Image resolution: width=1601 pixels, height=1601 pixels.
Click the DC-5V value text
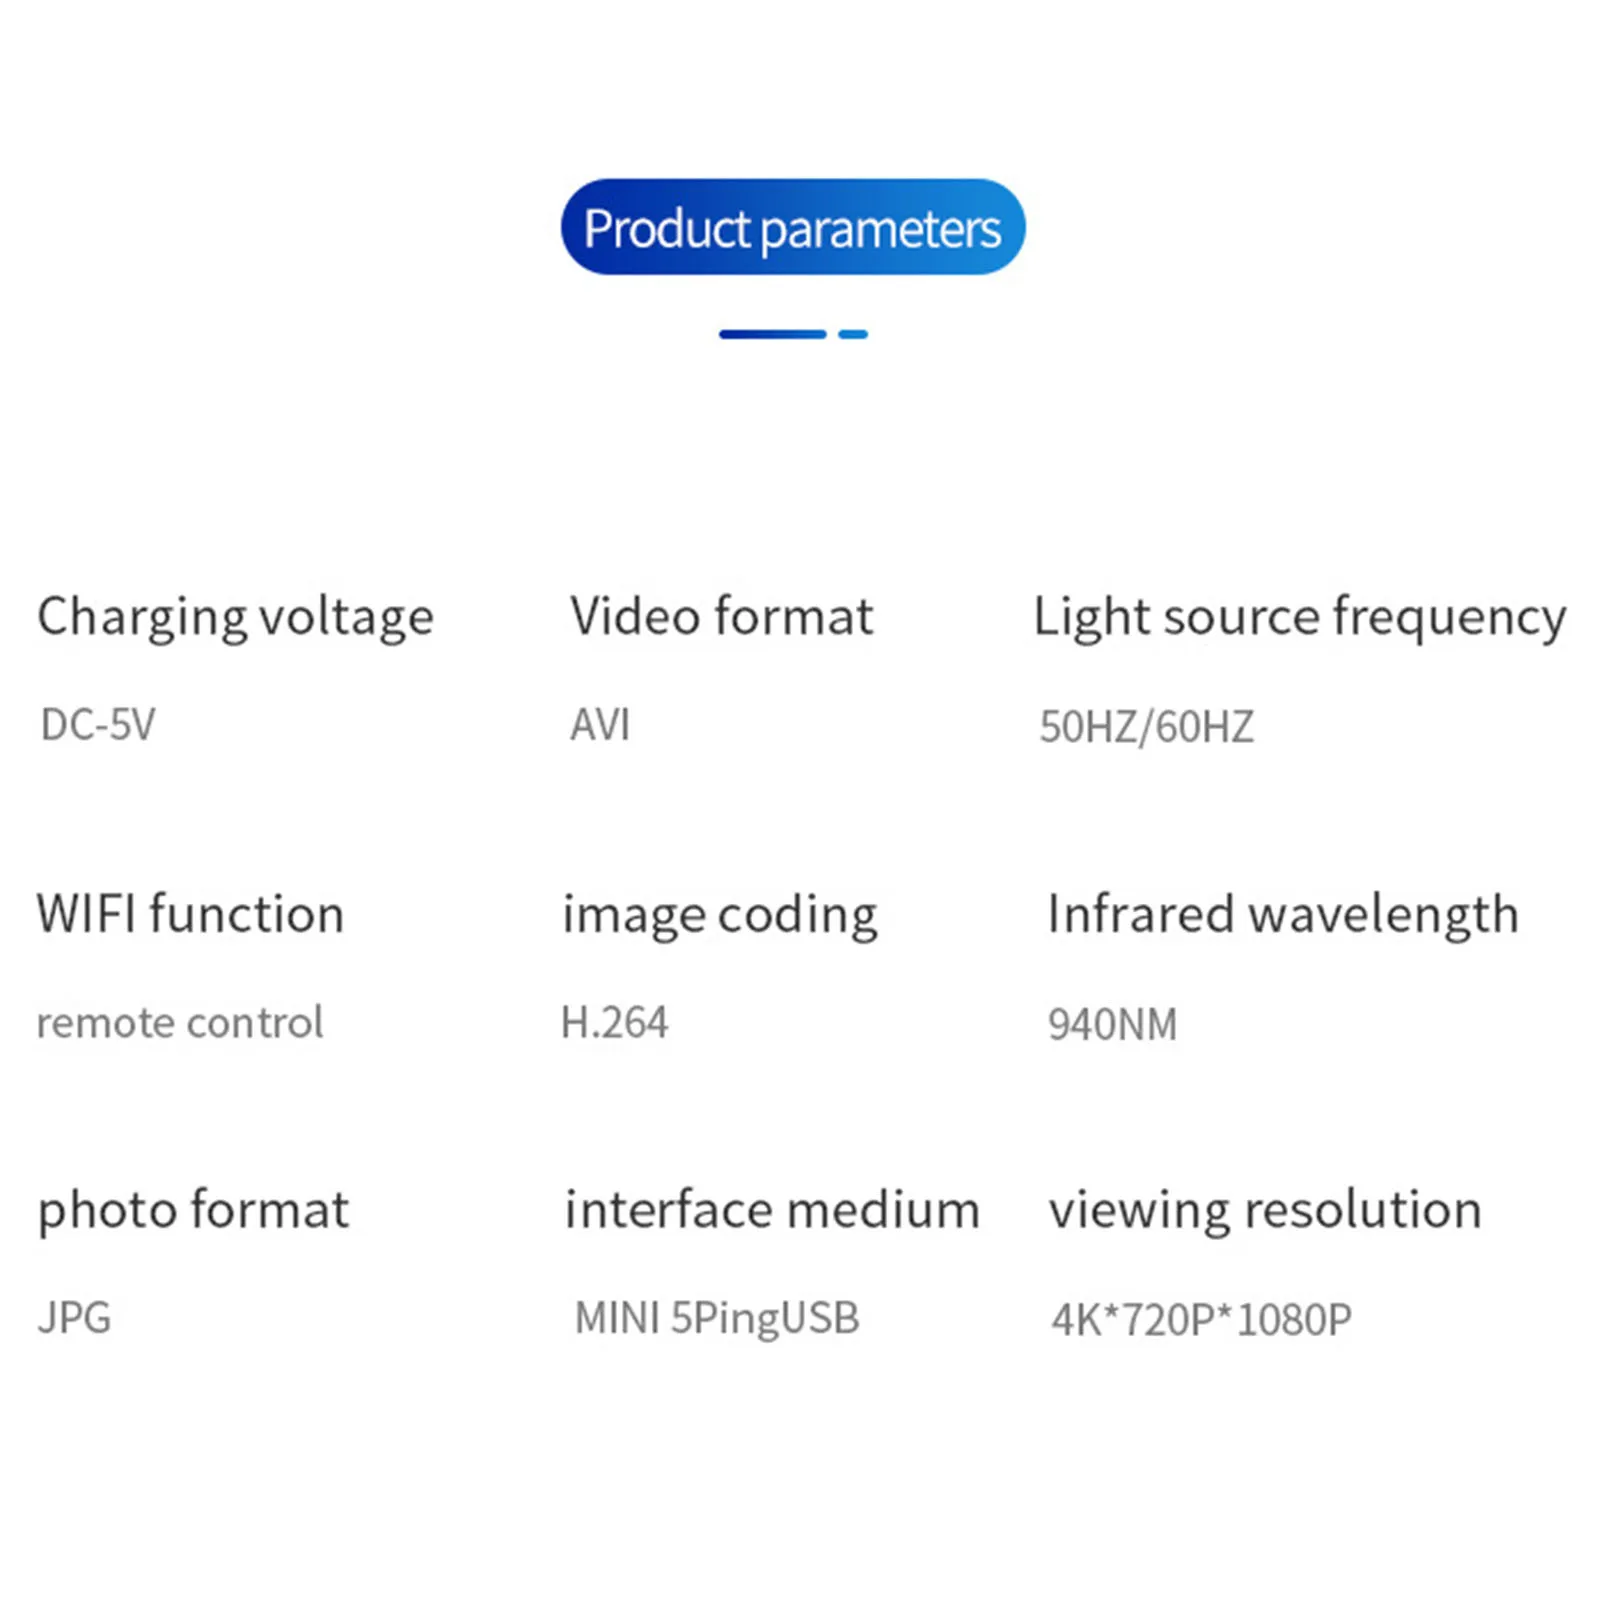[x=98, y=724]
